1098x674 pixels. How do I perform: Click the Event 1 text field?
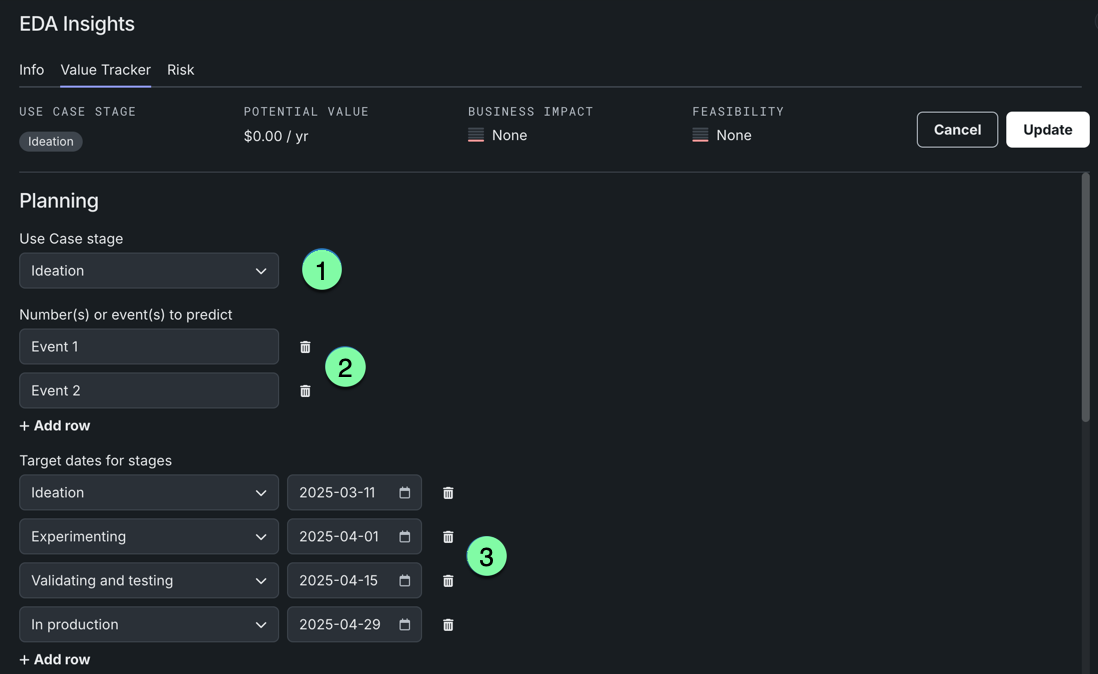click(149, 347)
